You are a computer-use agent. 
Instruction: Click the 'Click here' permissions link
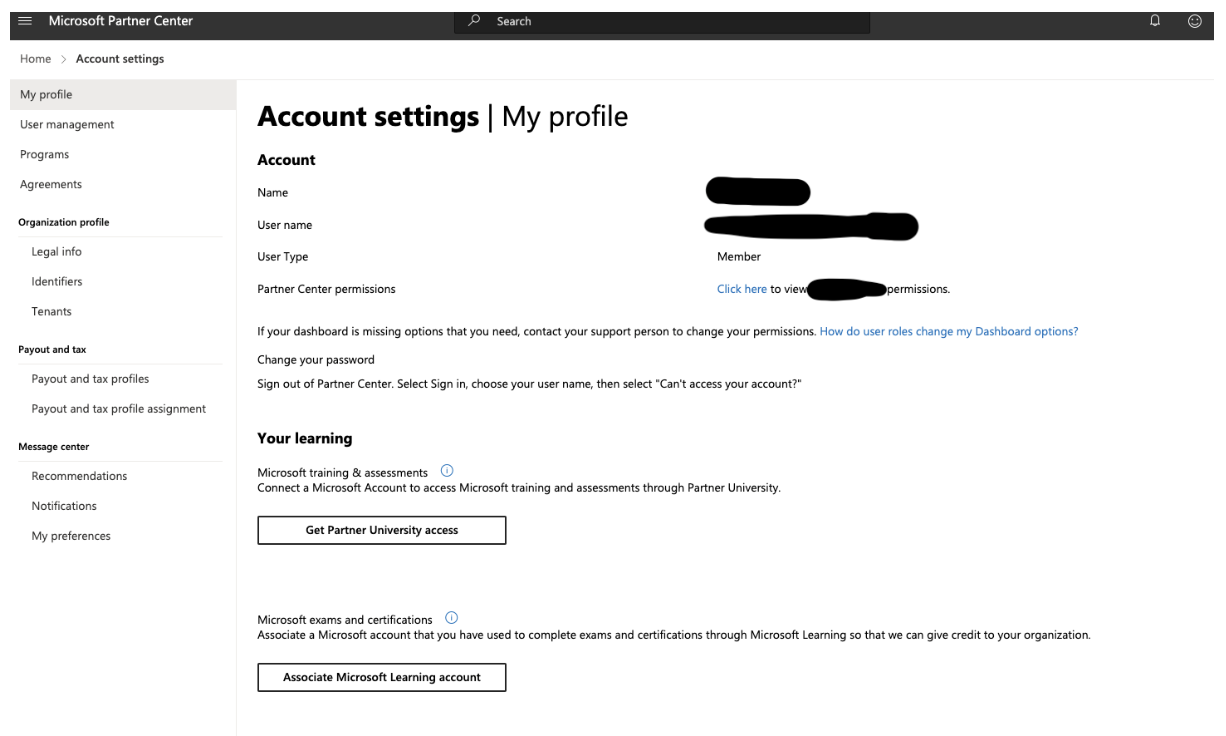click(x=742, y=289)
